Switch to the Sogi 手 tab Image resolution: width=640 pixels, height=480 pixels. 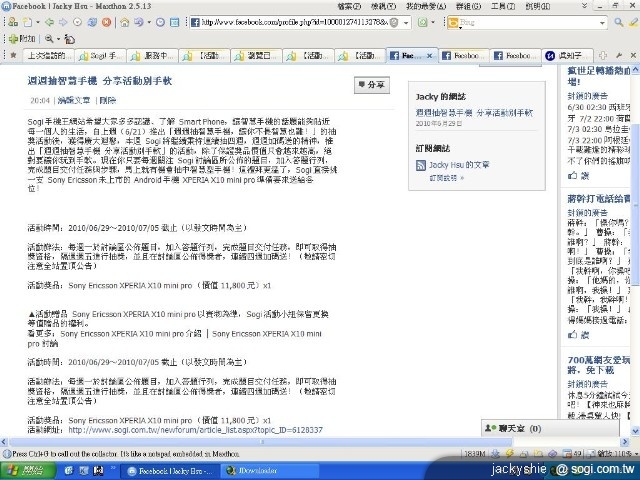[101, 56]
